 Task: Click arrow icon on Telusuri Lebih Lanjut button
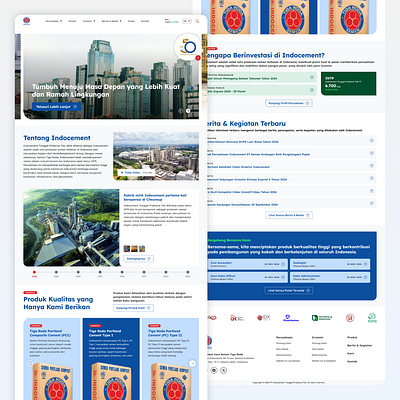point(75,107)
